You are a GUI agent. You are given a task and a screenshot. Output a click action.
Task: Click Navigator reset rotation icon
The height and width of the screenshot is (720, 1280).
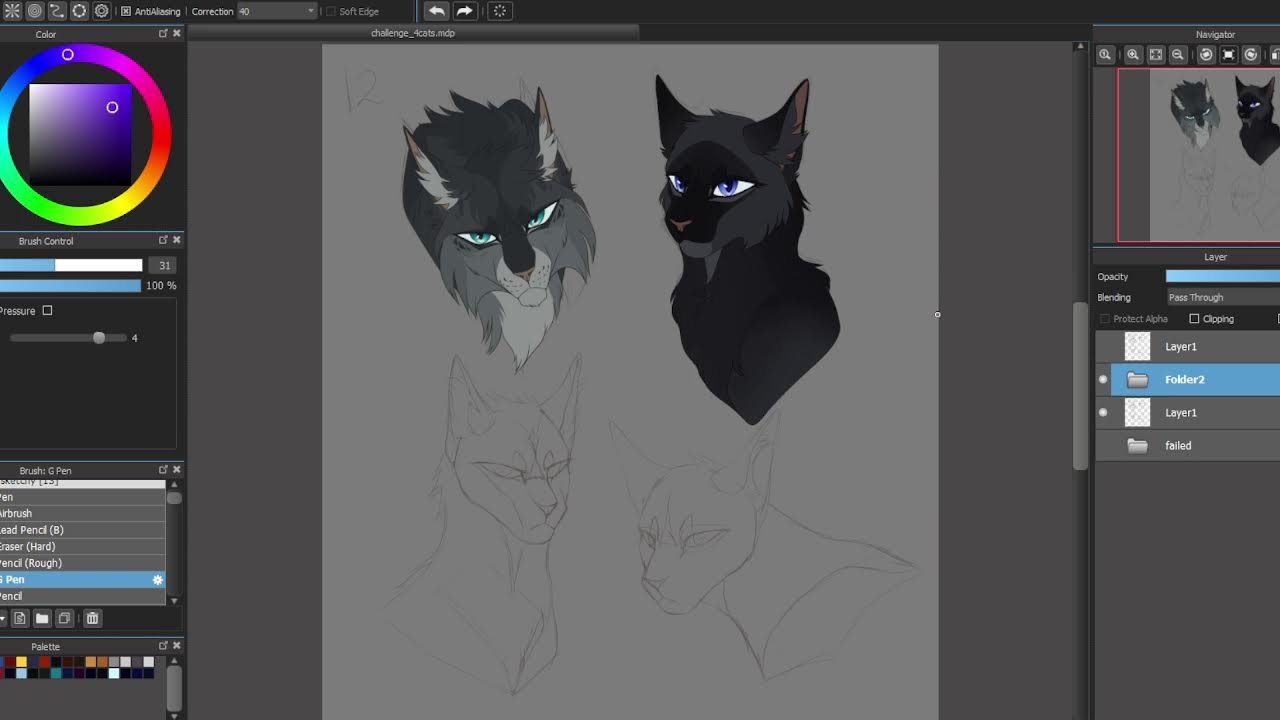1229,55
